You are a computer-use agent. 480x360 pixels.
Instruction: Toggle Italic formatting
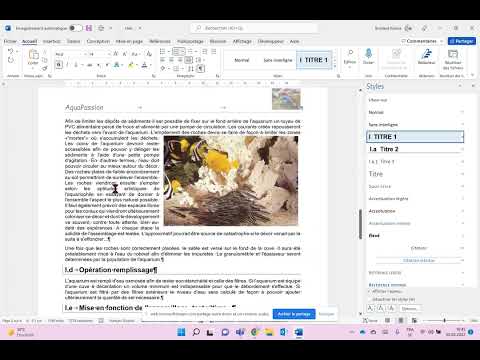coord(67,65)
